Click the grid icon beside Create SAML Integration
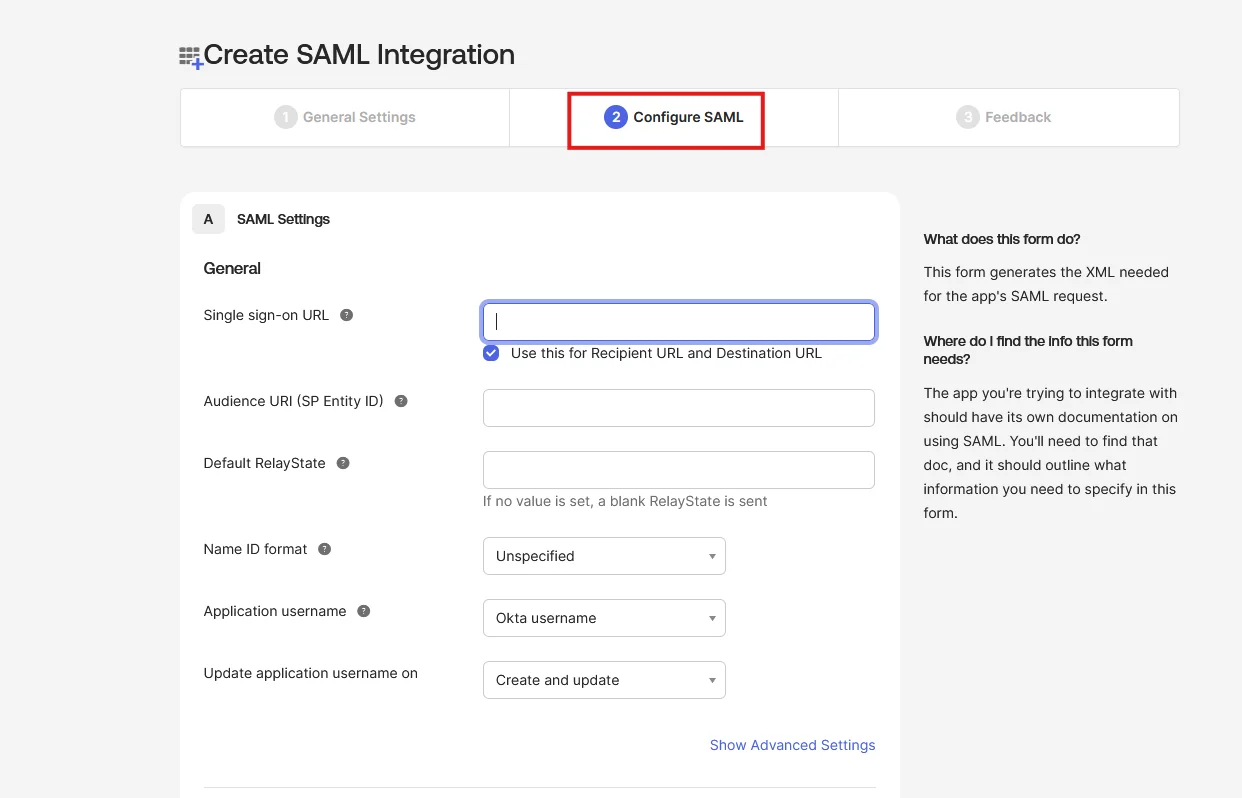1242x798 pixels. tap(188, 55)
